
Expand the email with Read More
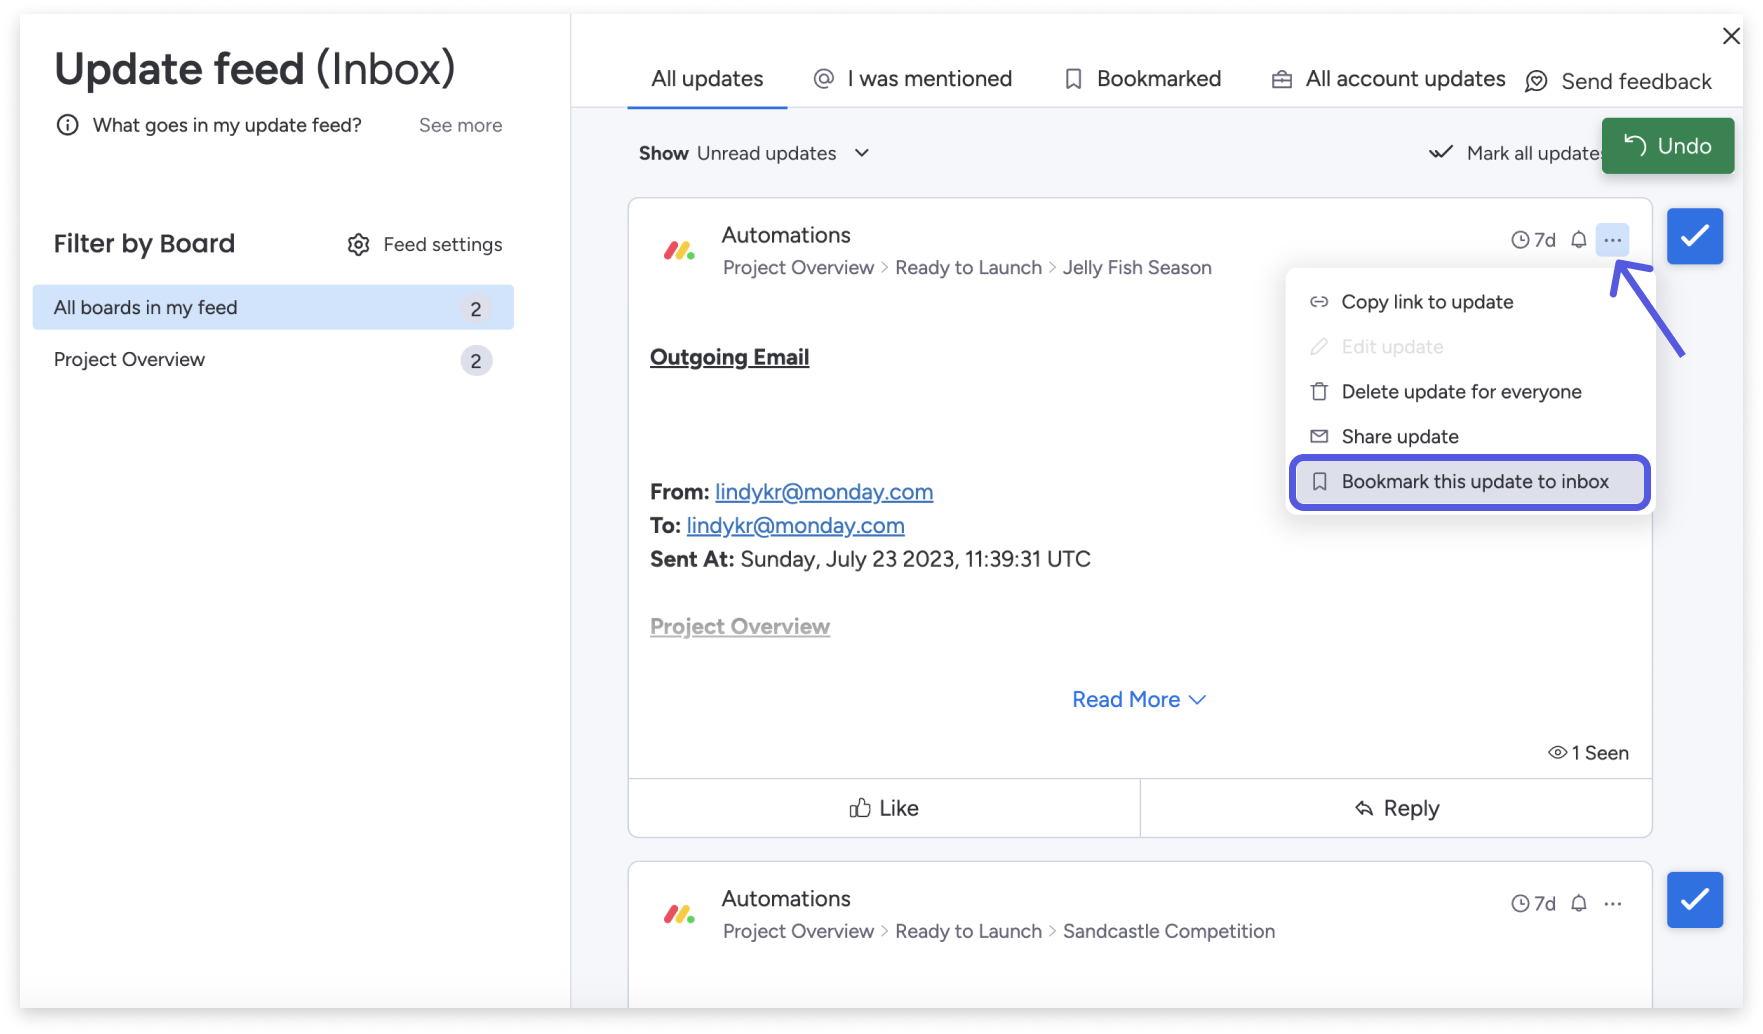point(1139,700)
